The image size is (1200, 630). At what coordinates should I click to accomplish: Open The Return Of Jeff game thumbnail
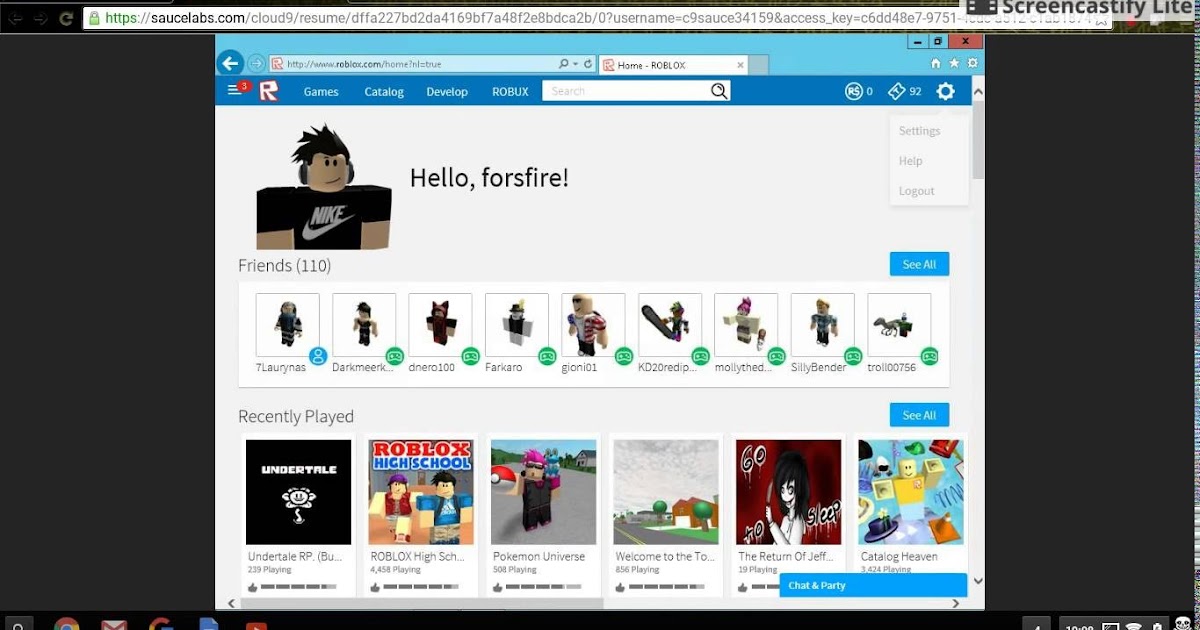(x=789, y=492)
